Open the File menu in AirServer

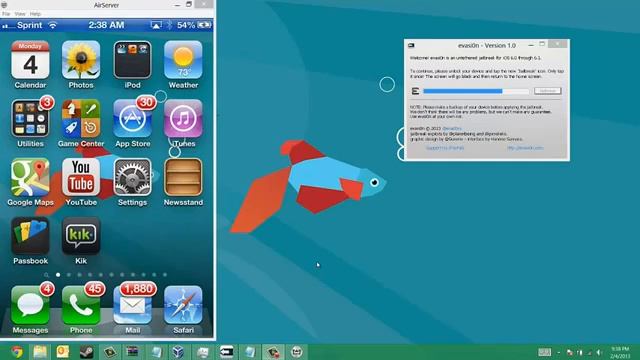coord(6,14)
